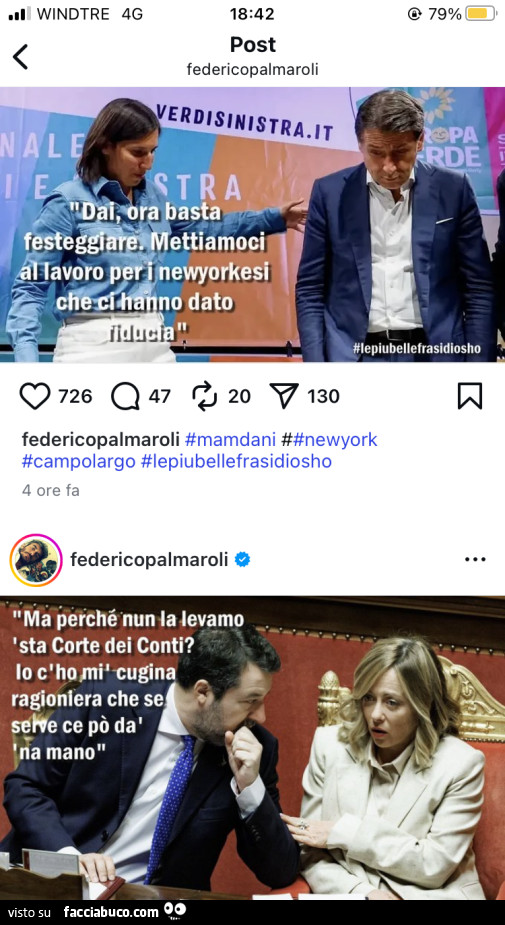The height and width of the screenshot is (925, 505).
Task: Open the Corte dei Conti meme image
Action: click(252, 747)
